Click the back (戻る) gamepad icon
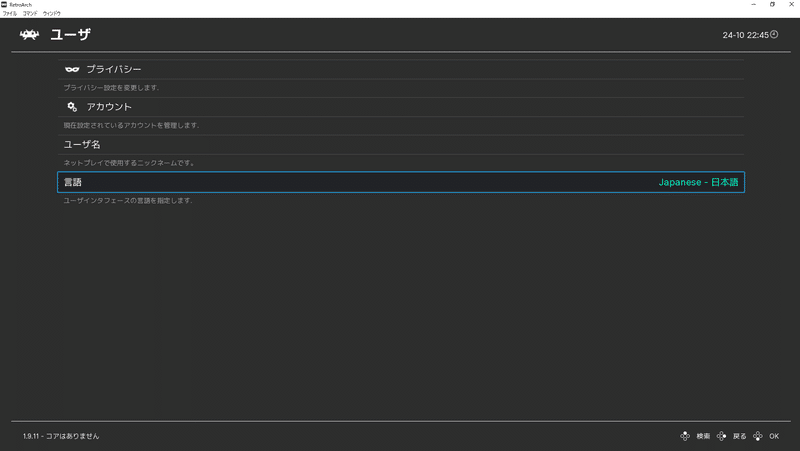Viewport: 800px width, 451px height. tap(722, 436)
